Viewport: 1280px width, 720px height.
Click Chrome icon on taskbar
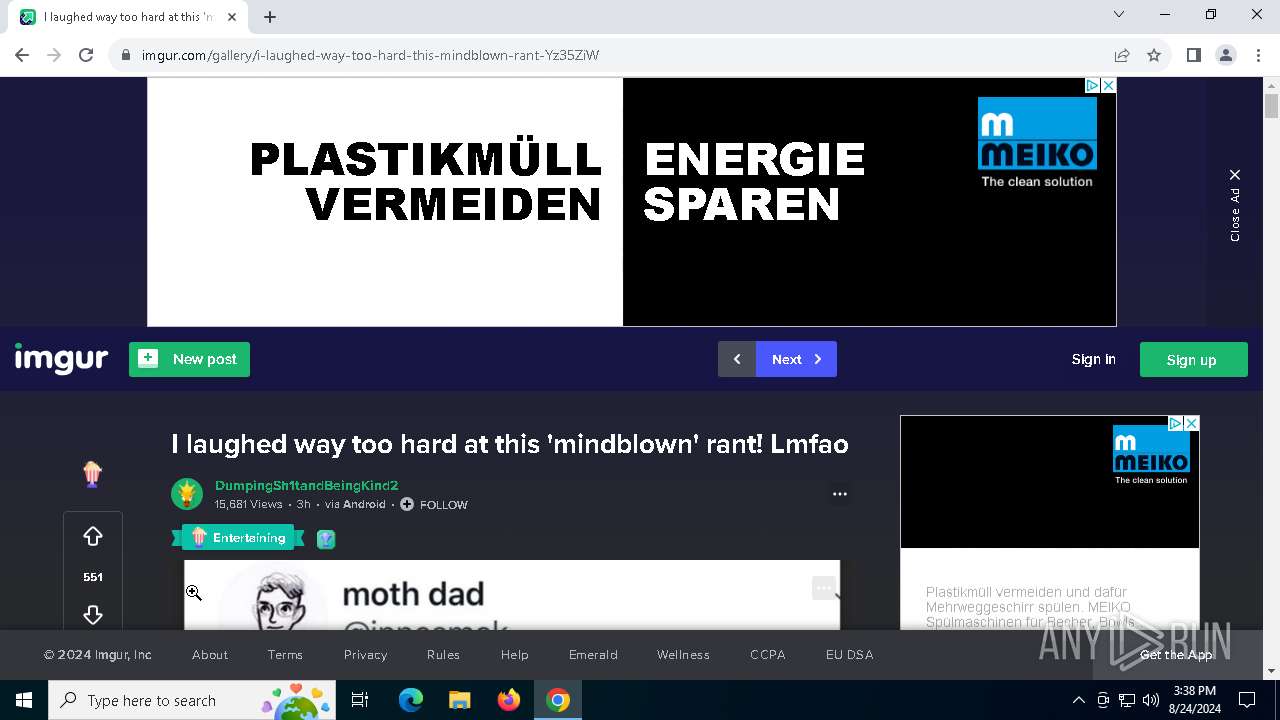(x=558, y=700)
